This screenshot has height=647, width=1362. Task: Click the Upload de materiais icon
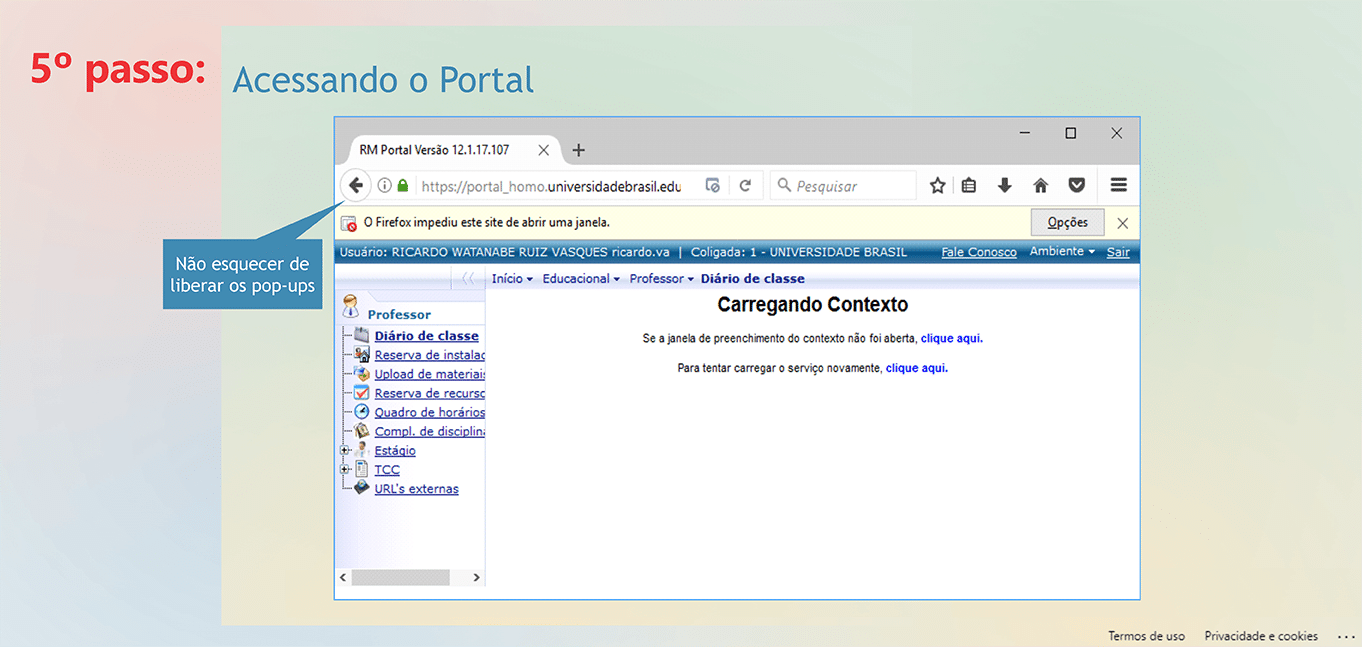(362, 374)
